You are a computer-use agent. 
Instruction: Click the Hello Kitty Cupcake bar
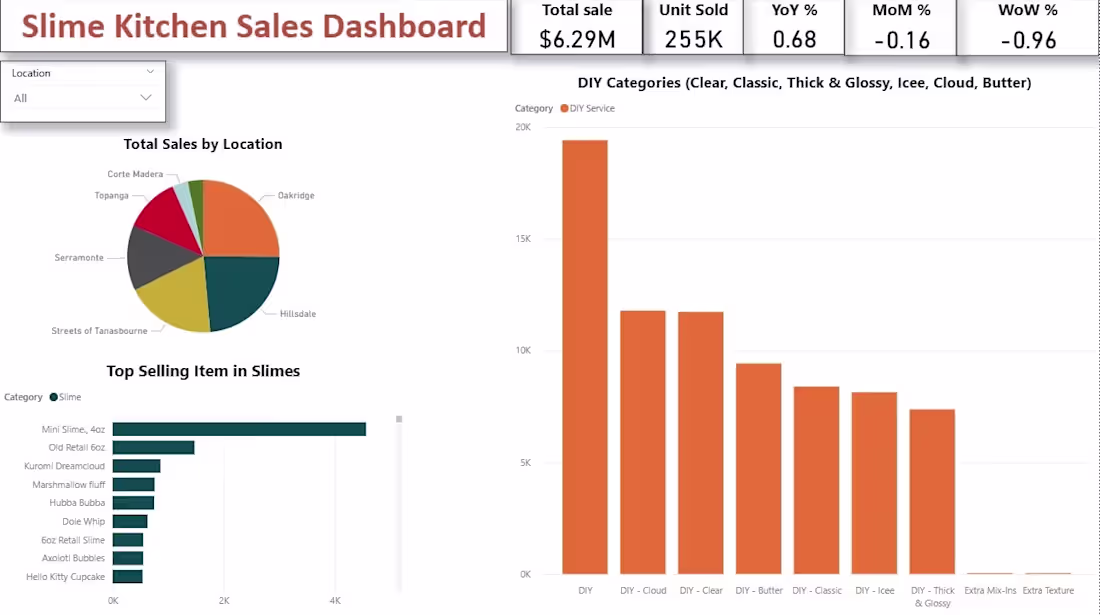128,576
